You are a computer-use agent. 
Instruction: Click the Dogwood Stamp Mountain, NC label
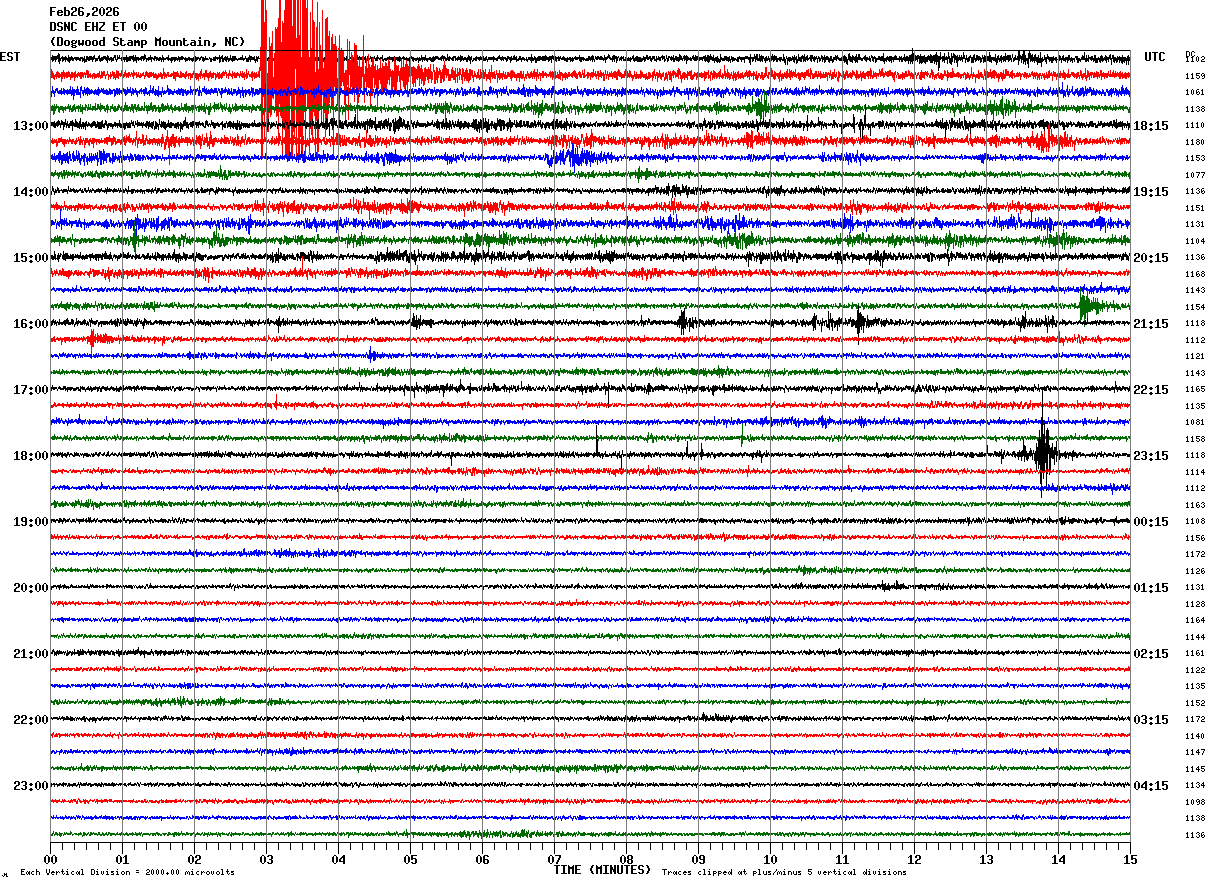pyautogui.click(x=147, y=42)
